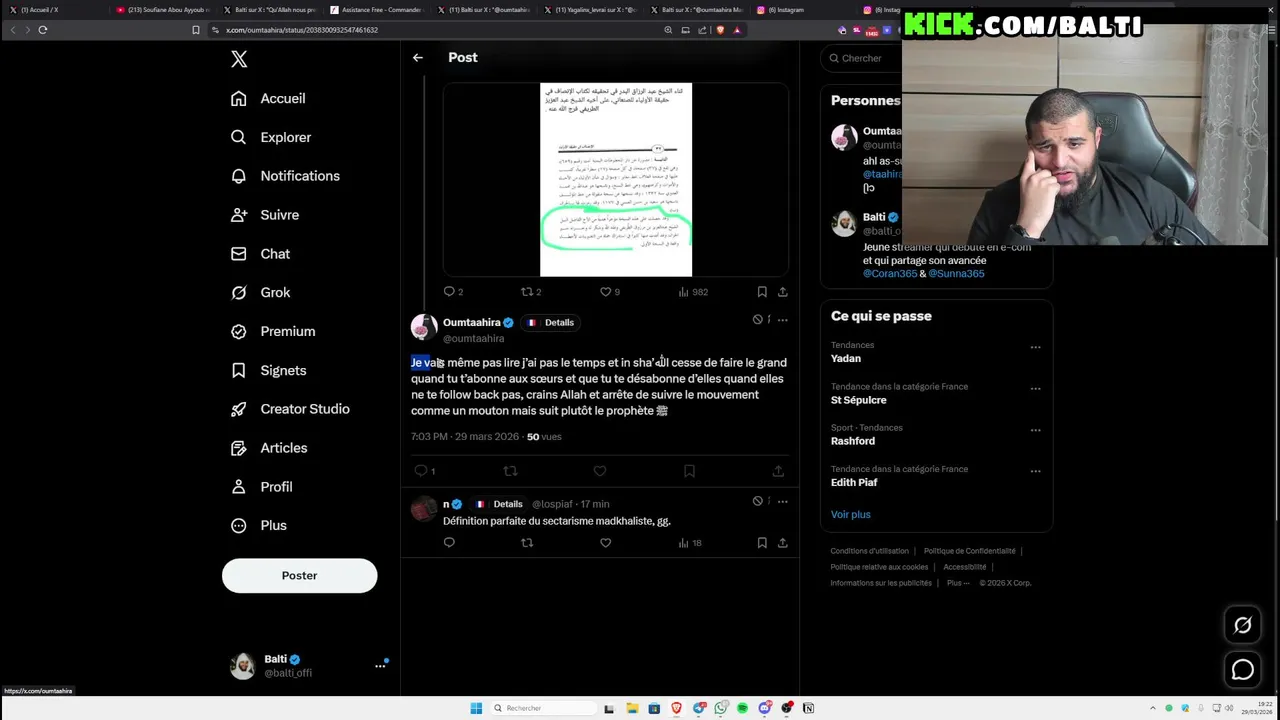Open options for Edith Piaf trend

tap(1035, 471)
